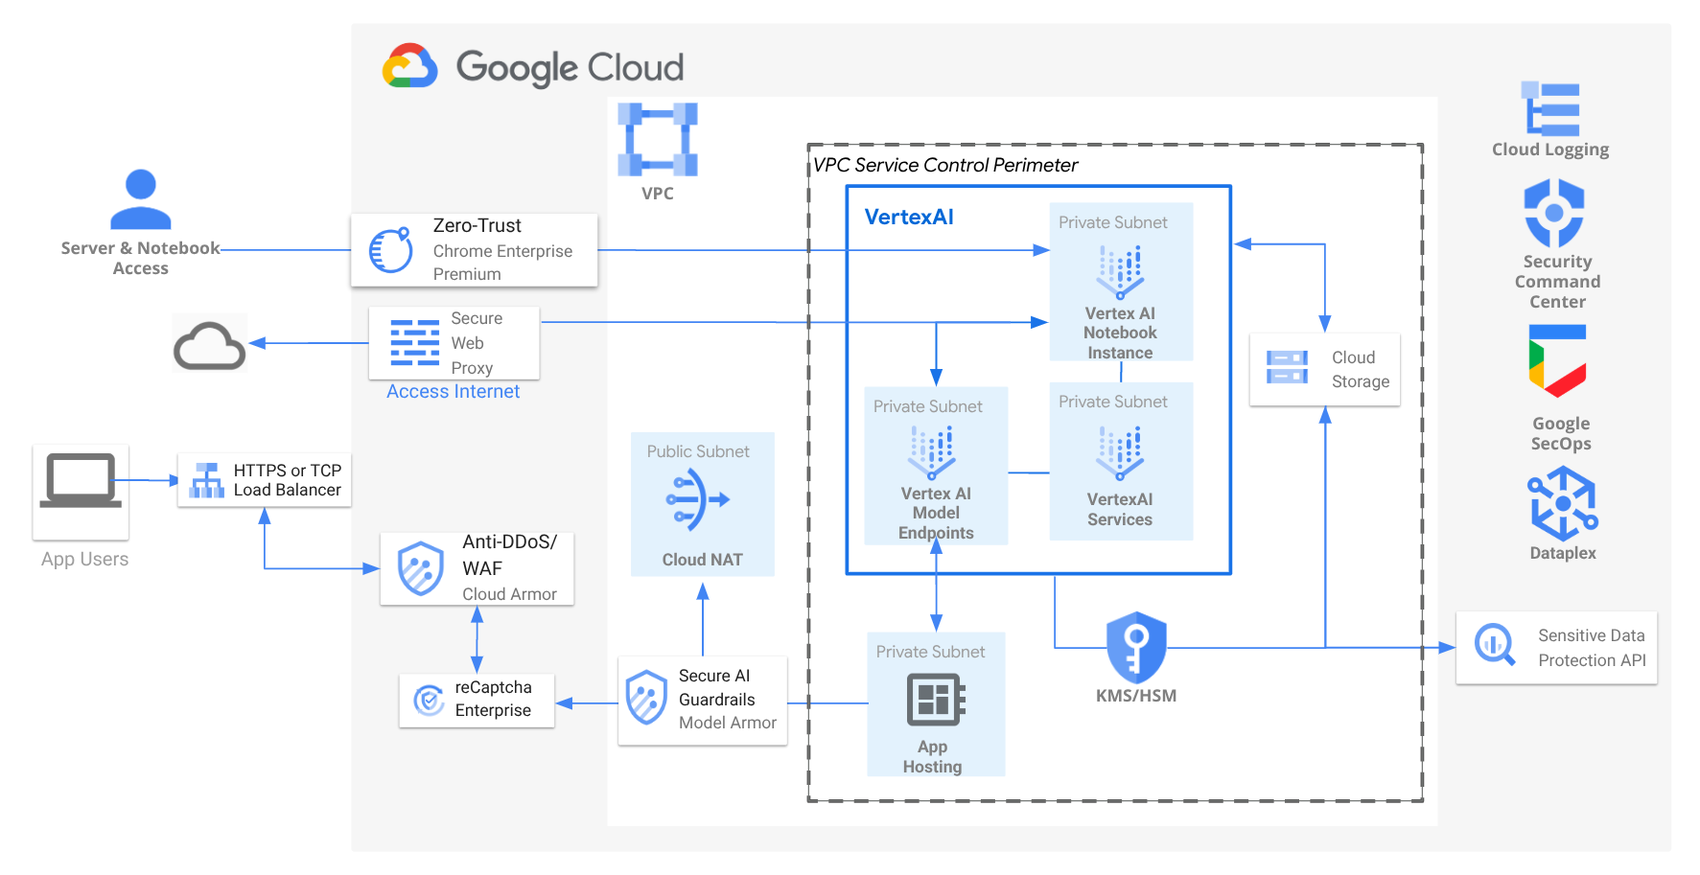Select the Cloud NAT label

tap(702, 560)
